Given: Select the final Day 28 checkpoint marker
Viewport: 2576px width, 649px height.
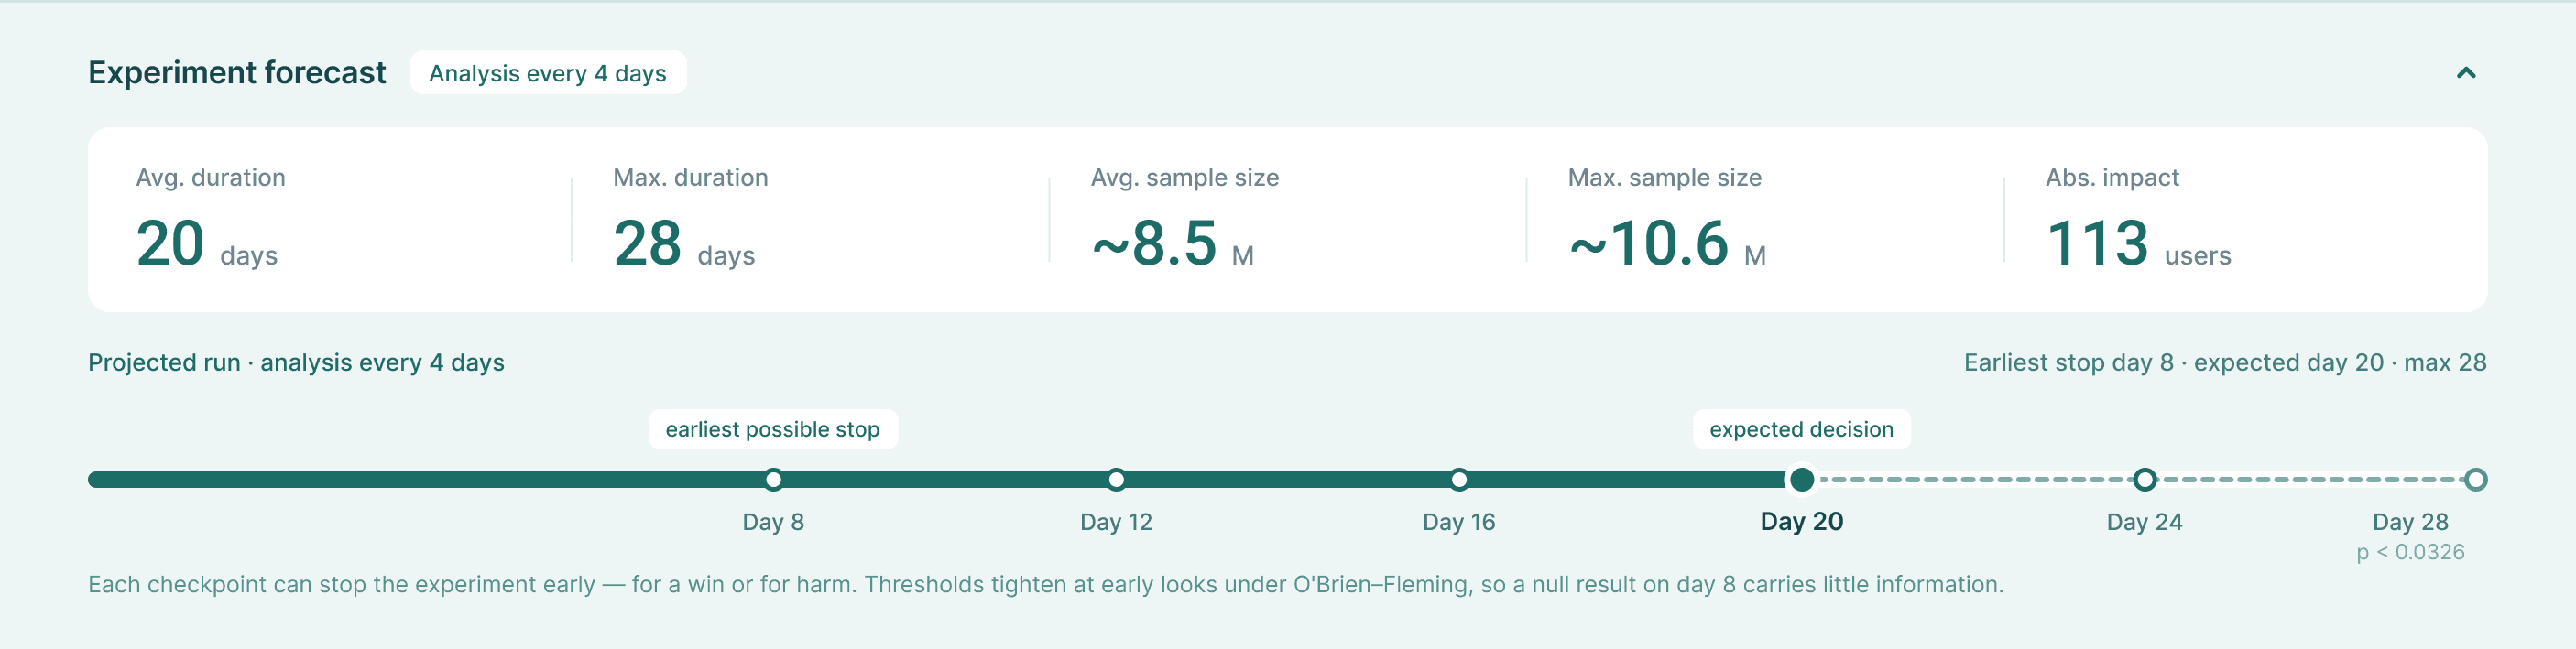Looking at the screenshot, I should point(2475,480).
